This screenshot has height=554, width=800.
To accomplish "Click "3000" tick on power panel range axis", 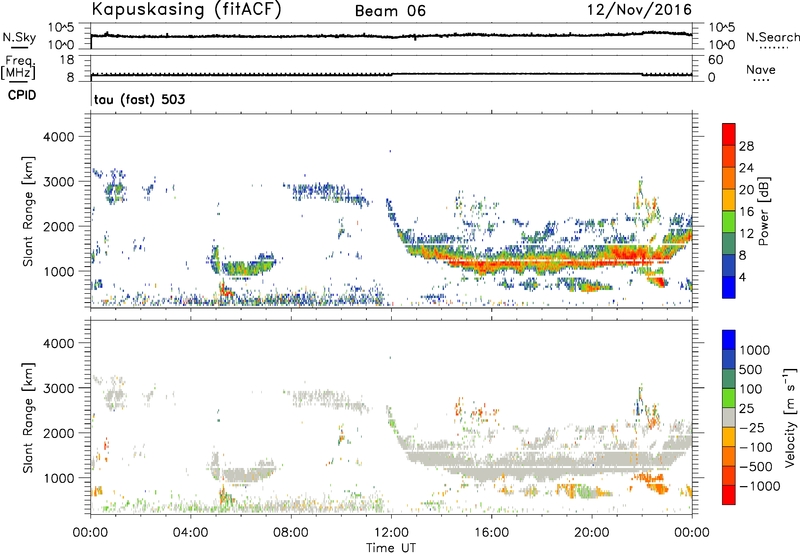I will [58, 182].
